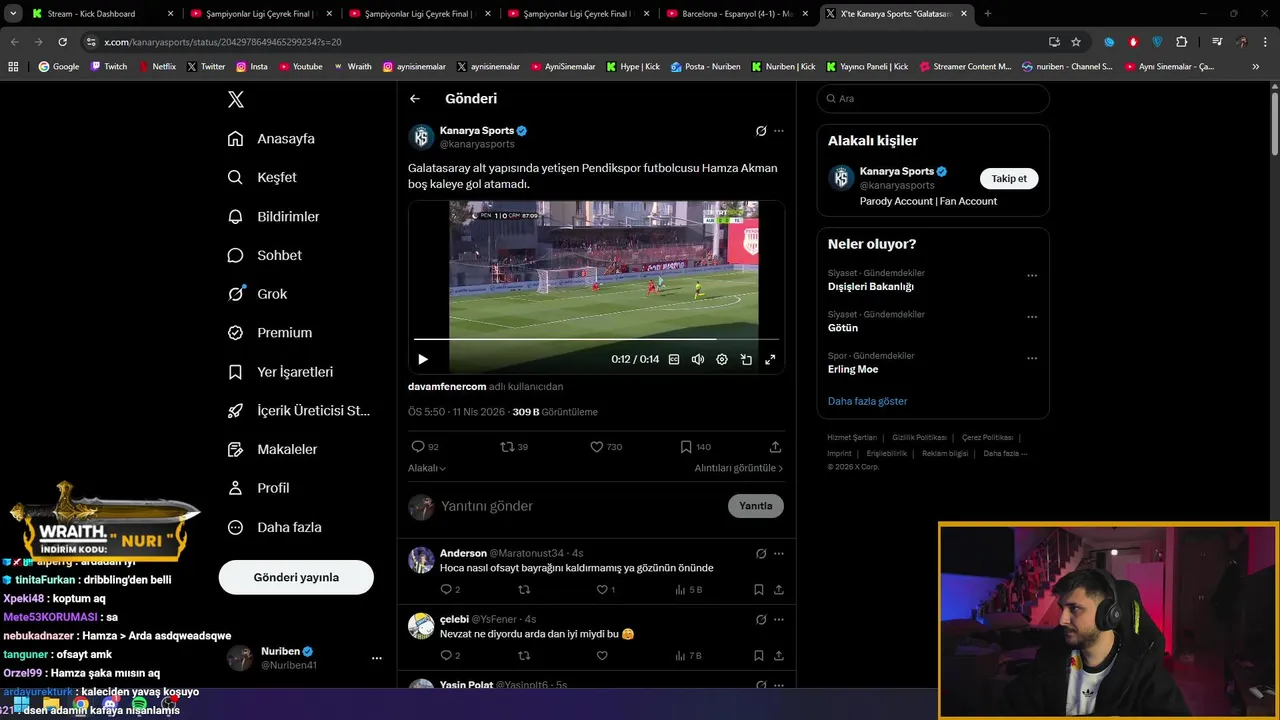Click Daha fazla göster under trends
1280x720 pixels.
click(x=867, y=401)
